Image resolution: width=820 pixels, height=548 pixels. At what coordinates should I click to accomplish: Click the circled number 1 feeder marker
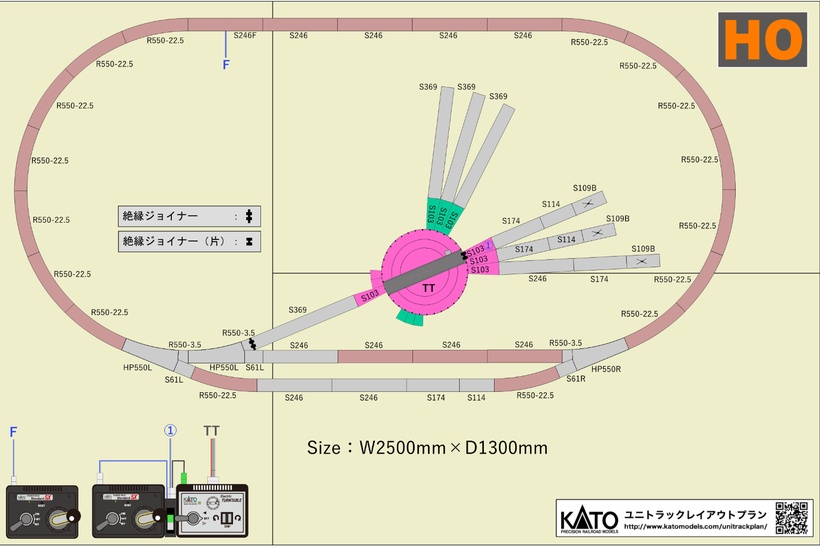(x=170, y=429)
